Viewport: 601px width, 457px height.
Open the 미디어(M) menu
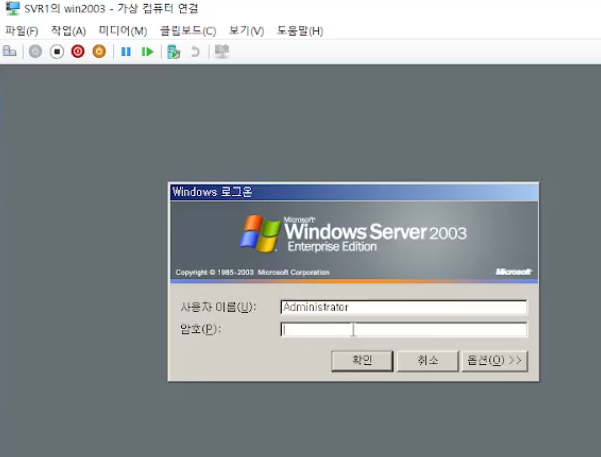123,31
